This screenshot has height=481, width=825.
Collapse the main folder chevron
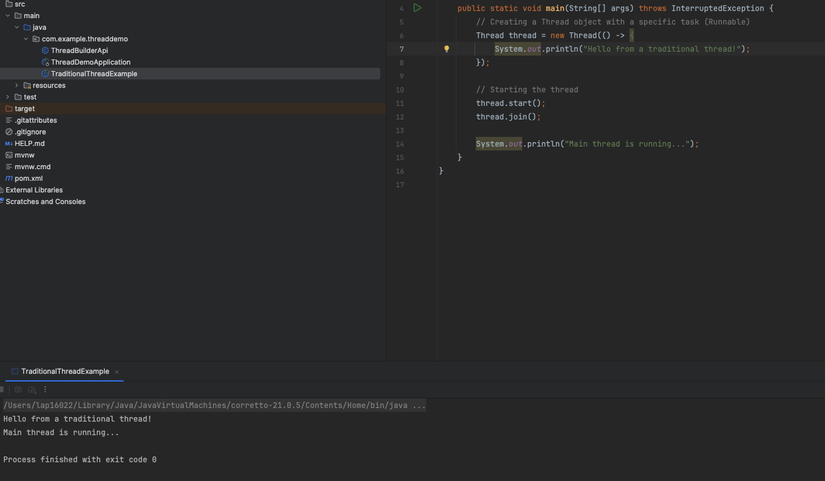[x=8, y=16]
